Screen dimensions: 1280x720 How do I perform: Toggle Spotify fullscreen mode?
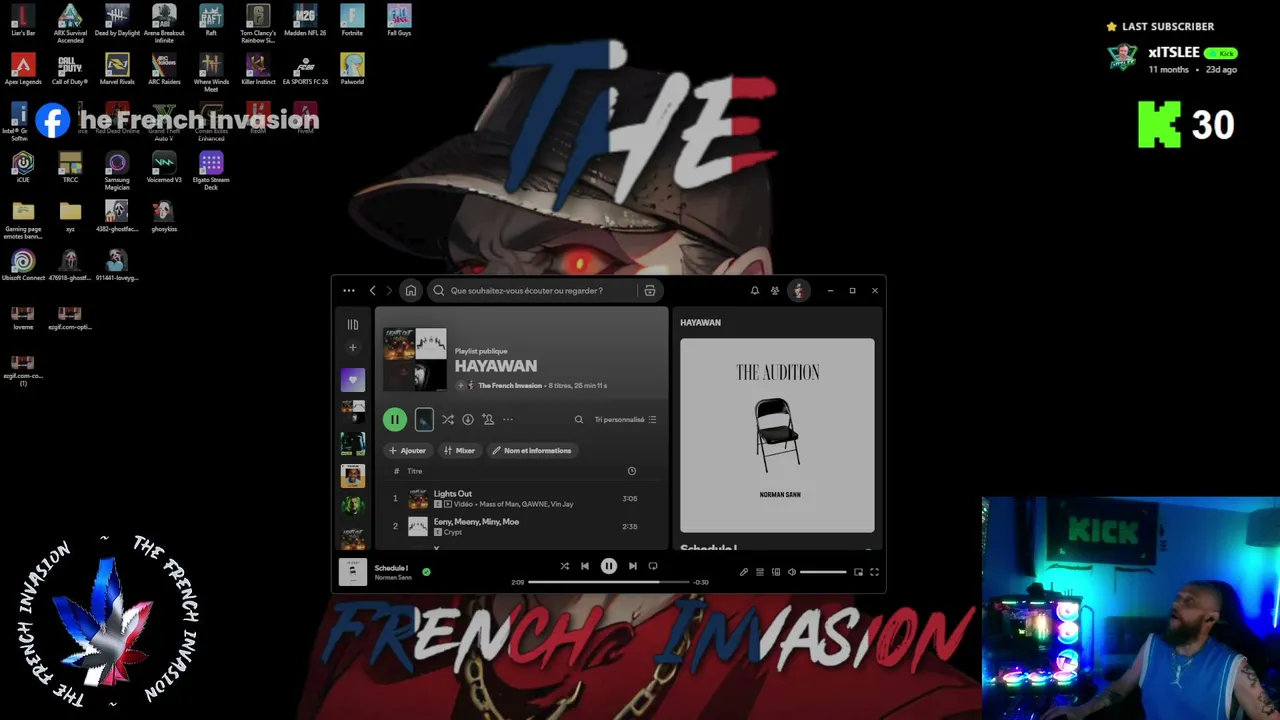tap(874, 572)
